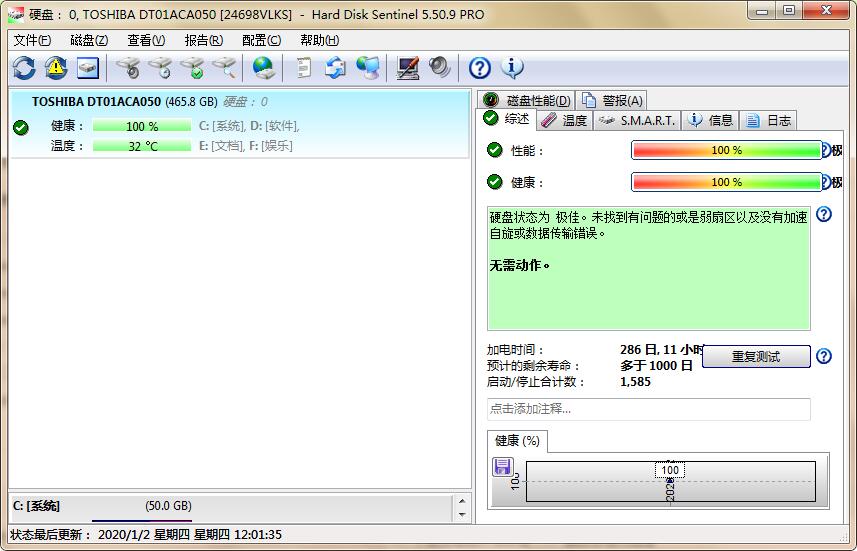Image resolution: width=857 pixels, height=551 pixels.
Task: Click the refresh-with-warning-triangle toolbar icon
Action: point(56,68)
